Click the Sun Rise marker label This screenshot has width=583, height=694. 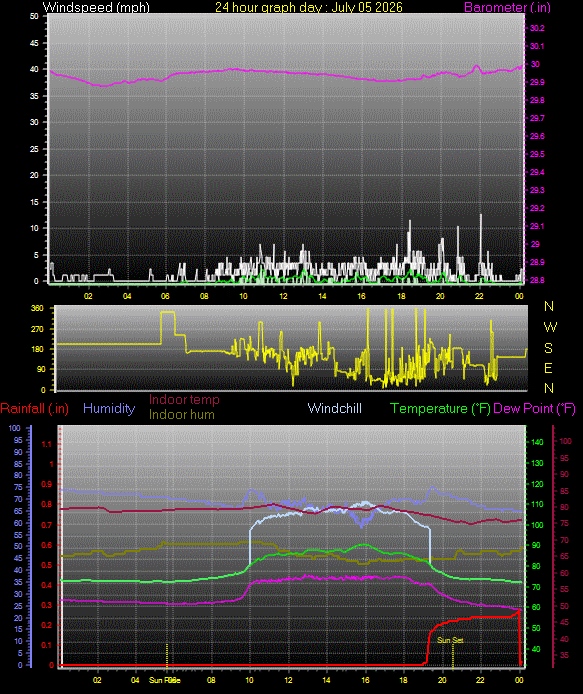click(x=165, y=680)
